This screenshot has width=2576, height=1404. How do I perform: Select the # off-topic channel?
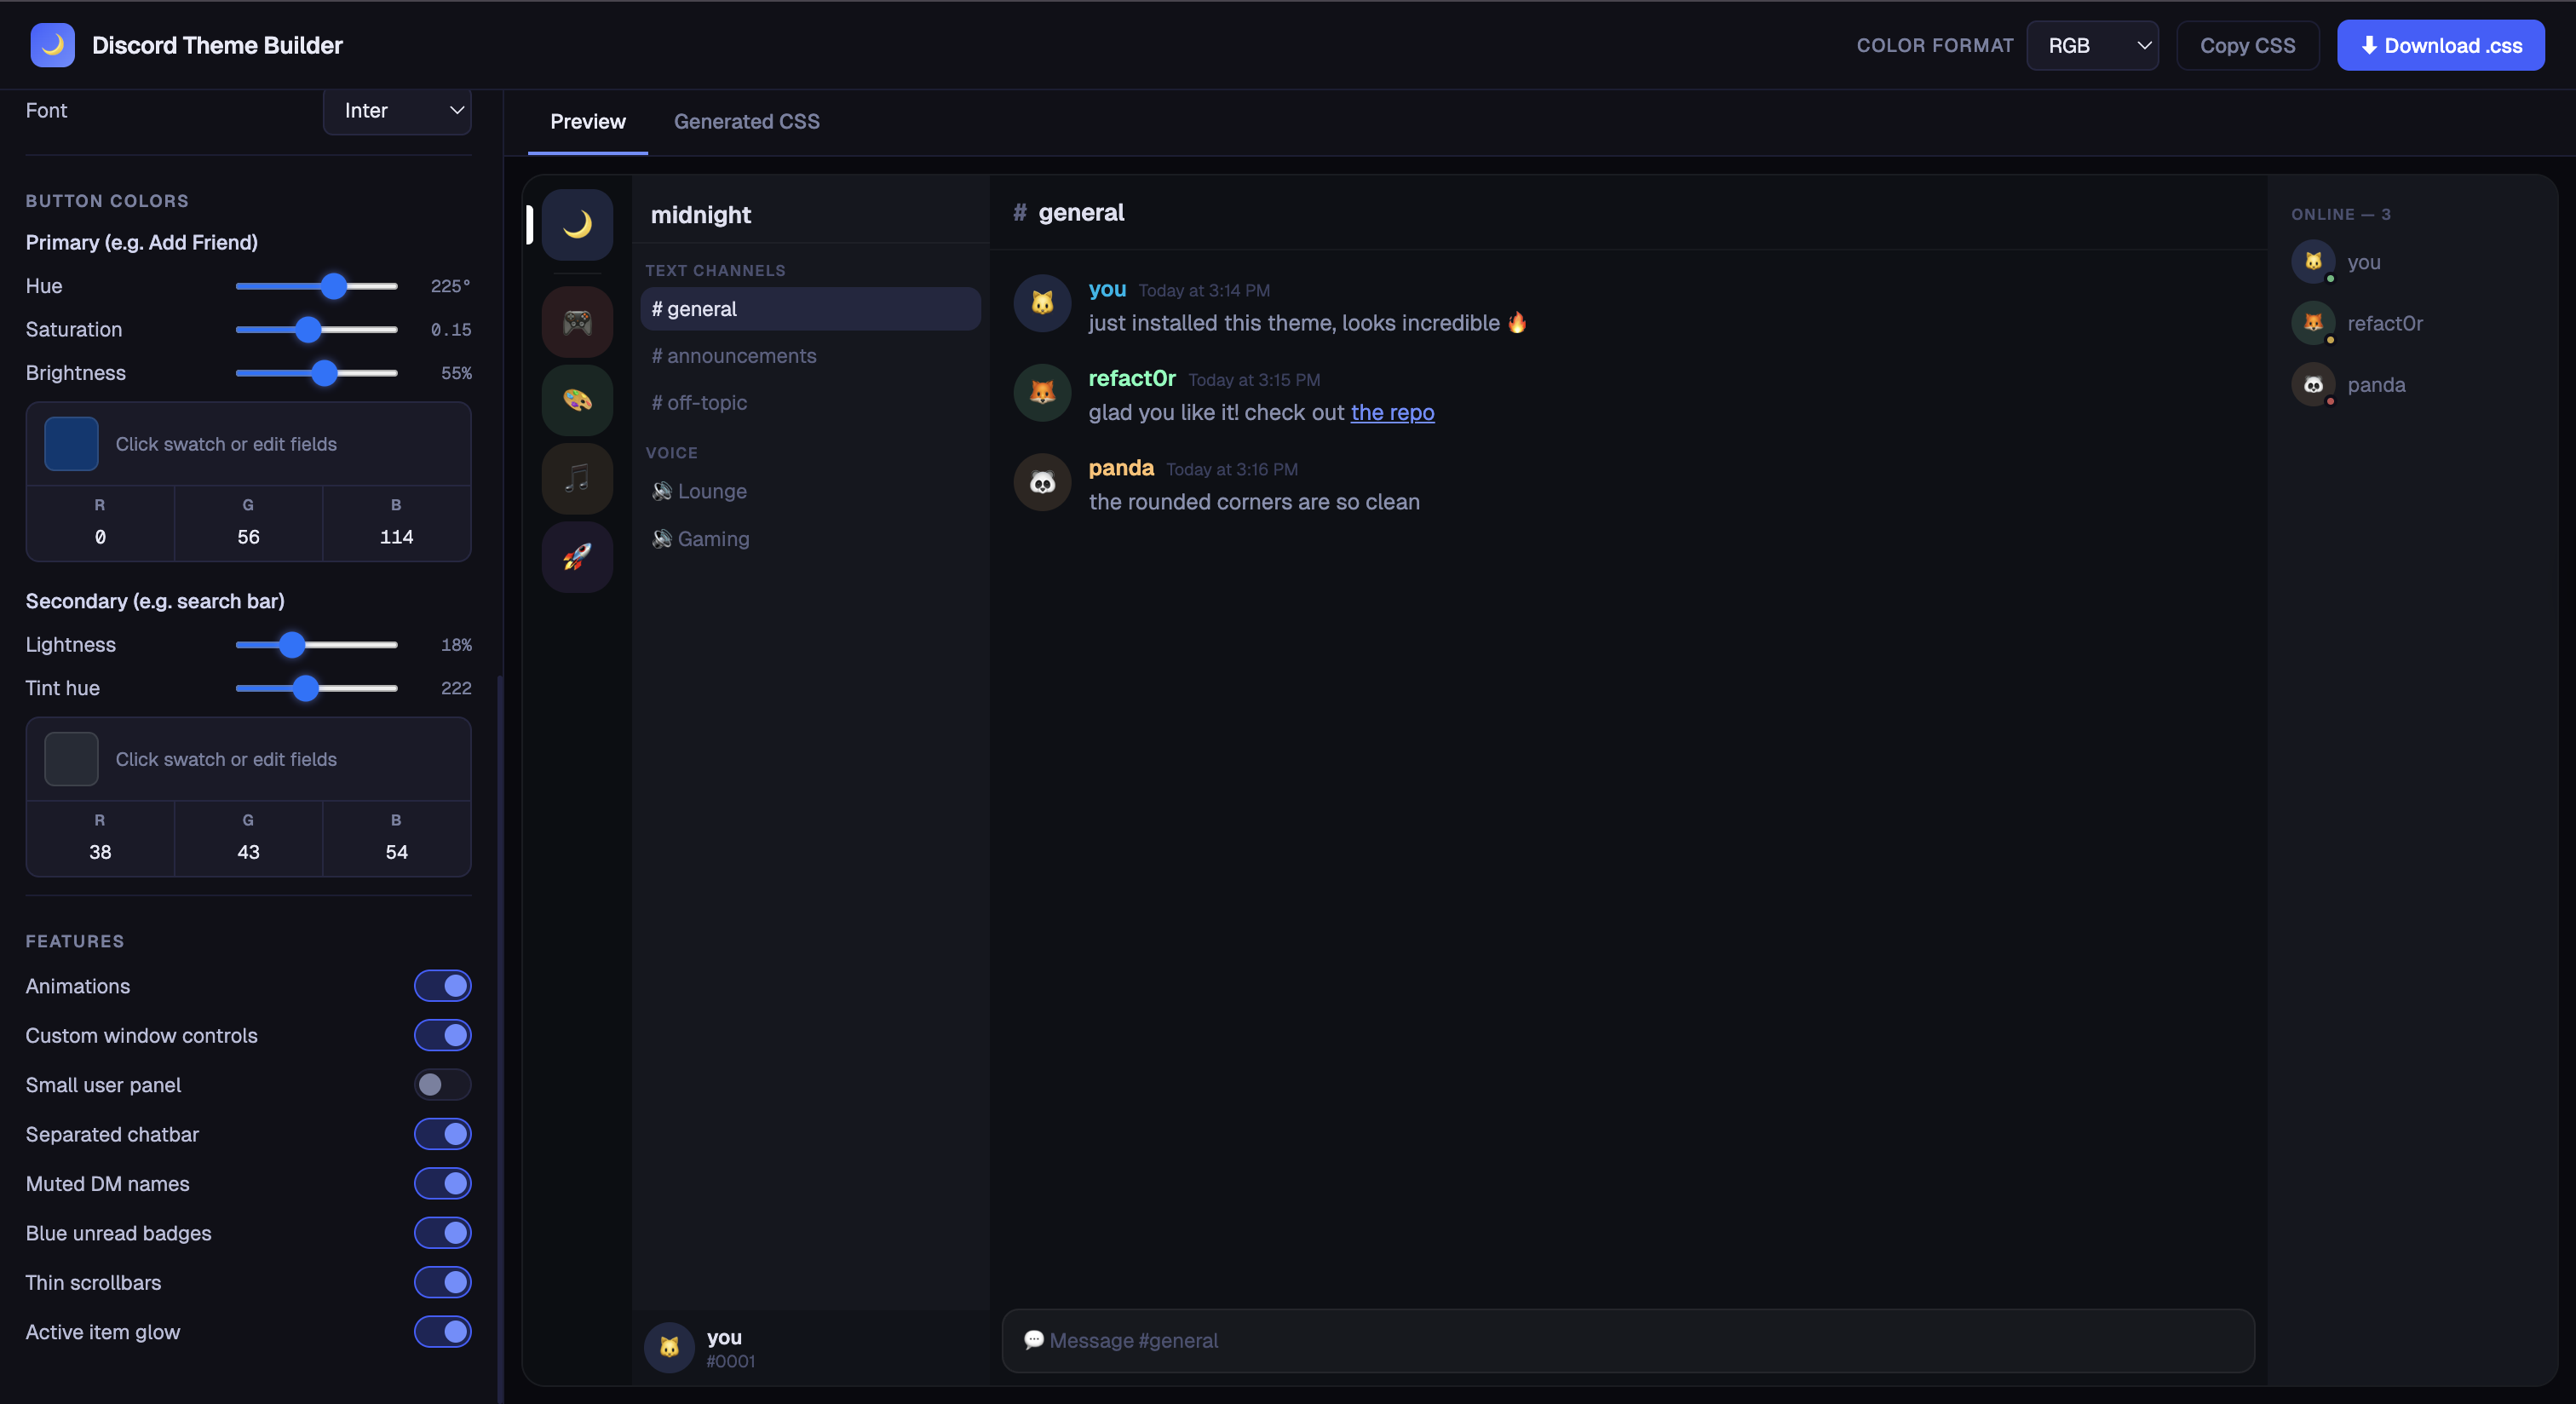click(x=810, y=403)
